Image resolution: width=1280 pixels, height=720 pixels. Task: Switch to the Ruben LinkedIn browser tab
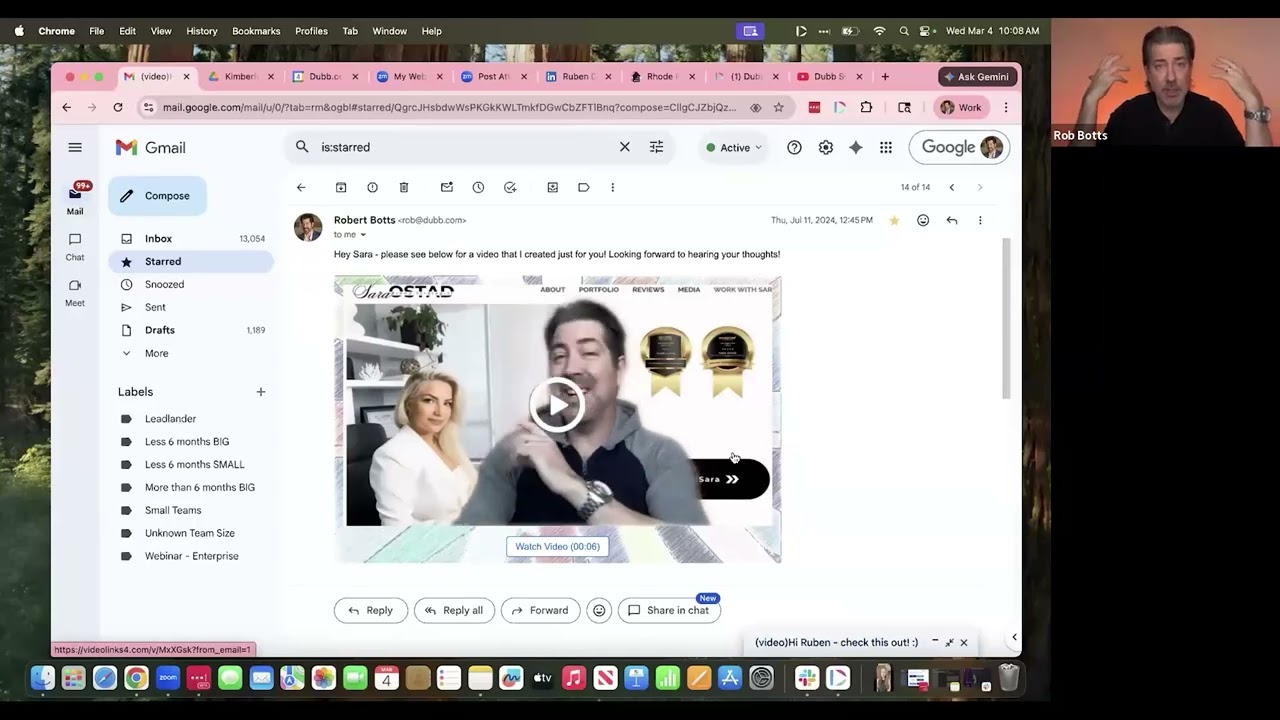pyautogui.click(x=577, y=76)
